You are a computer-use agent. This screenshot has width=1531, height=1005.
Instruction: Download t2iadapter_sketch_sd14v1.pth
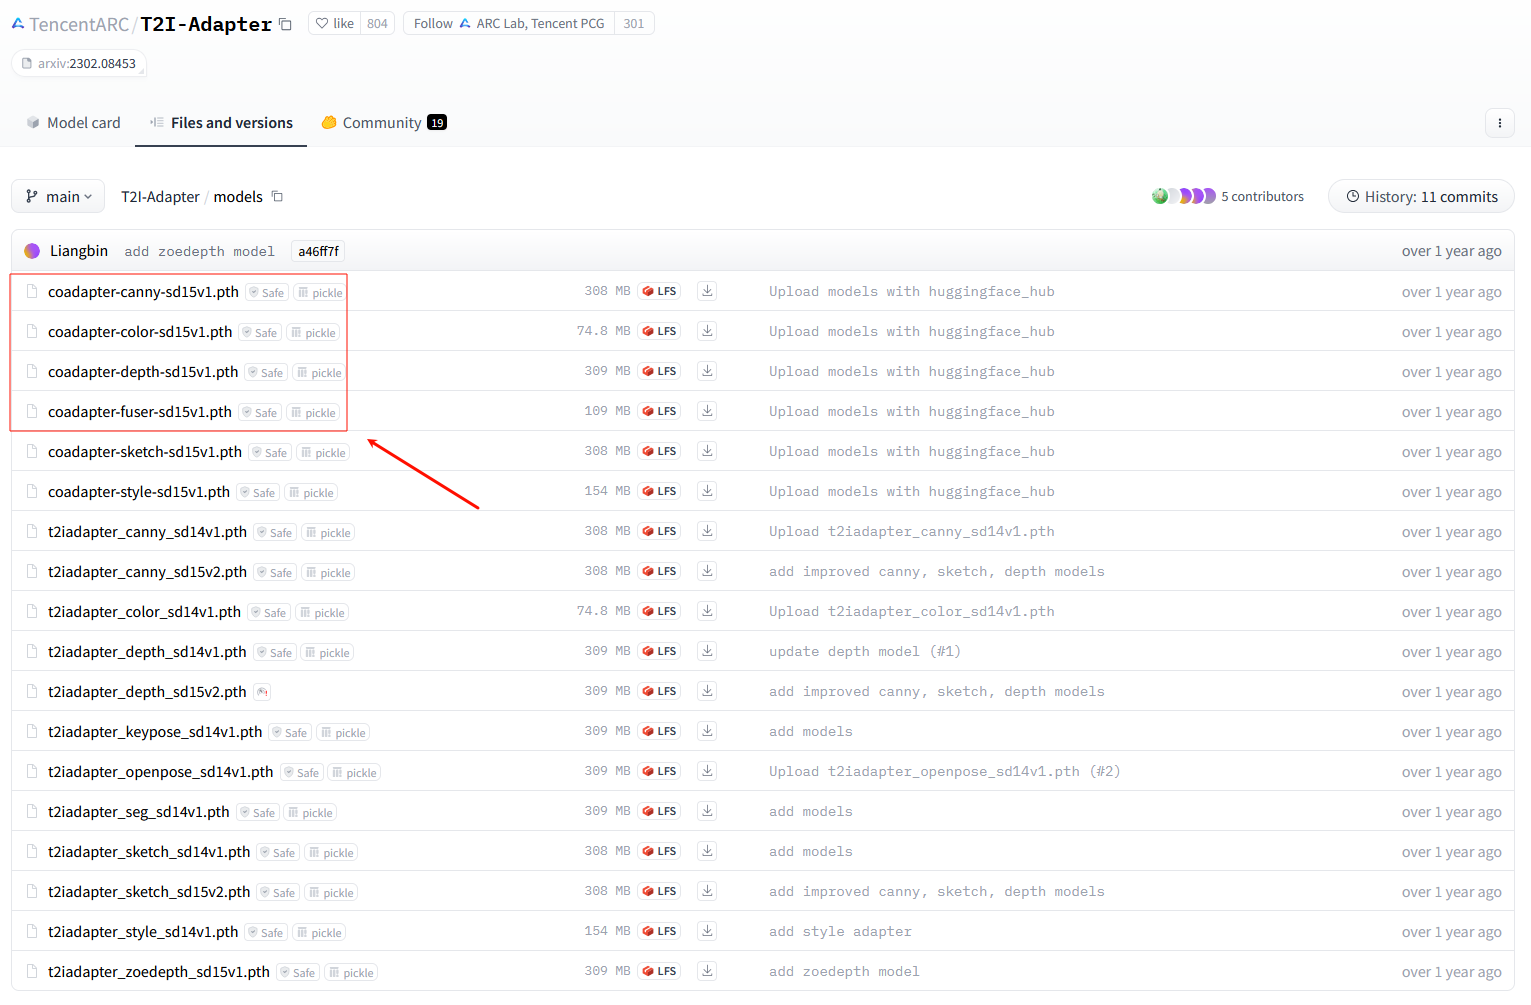point(707,851)
